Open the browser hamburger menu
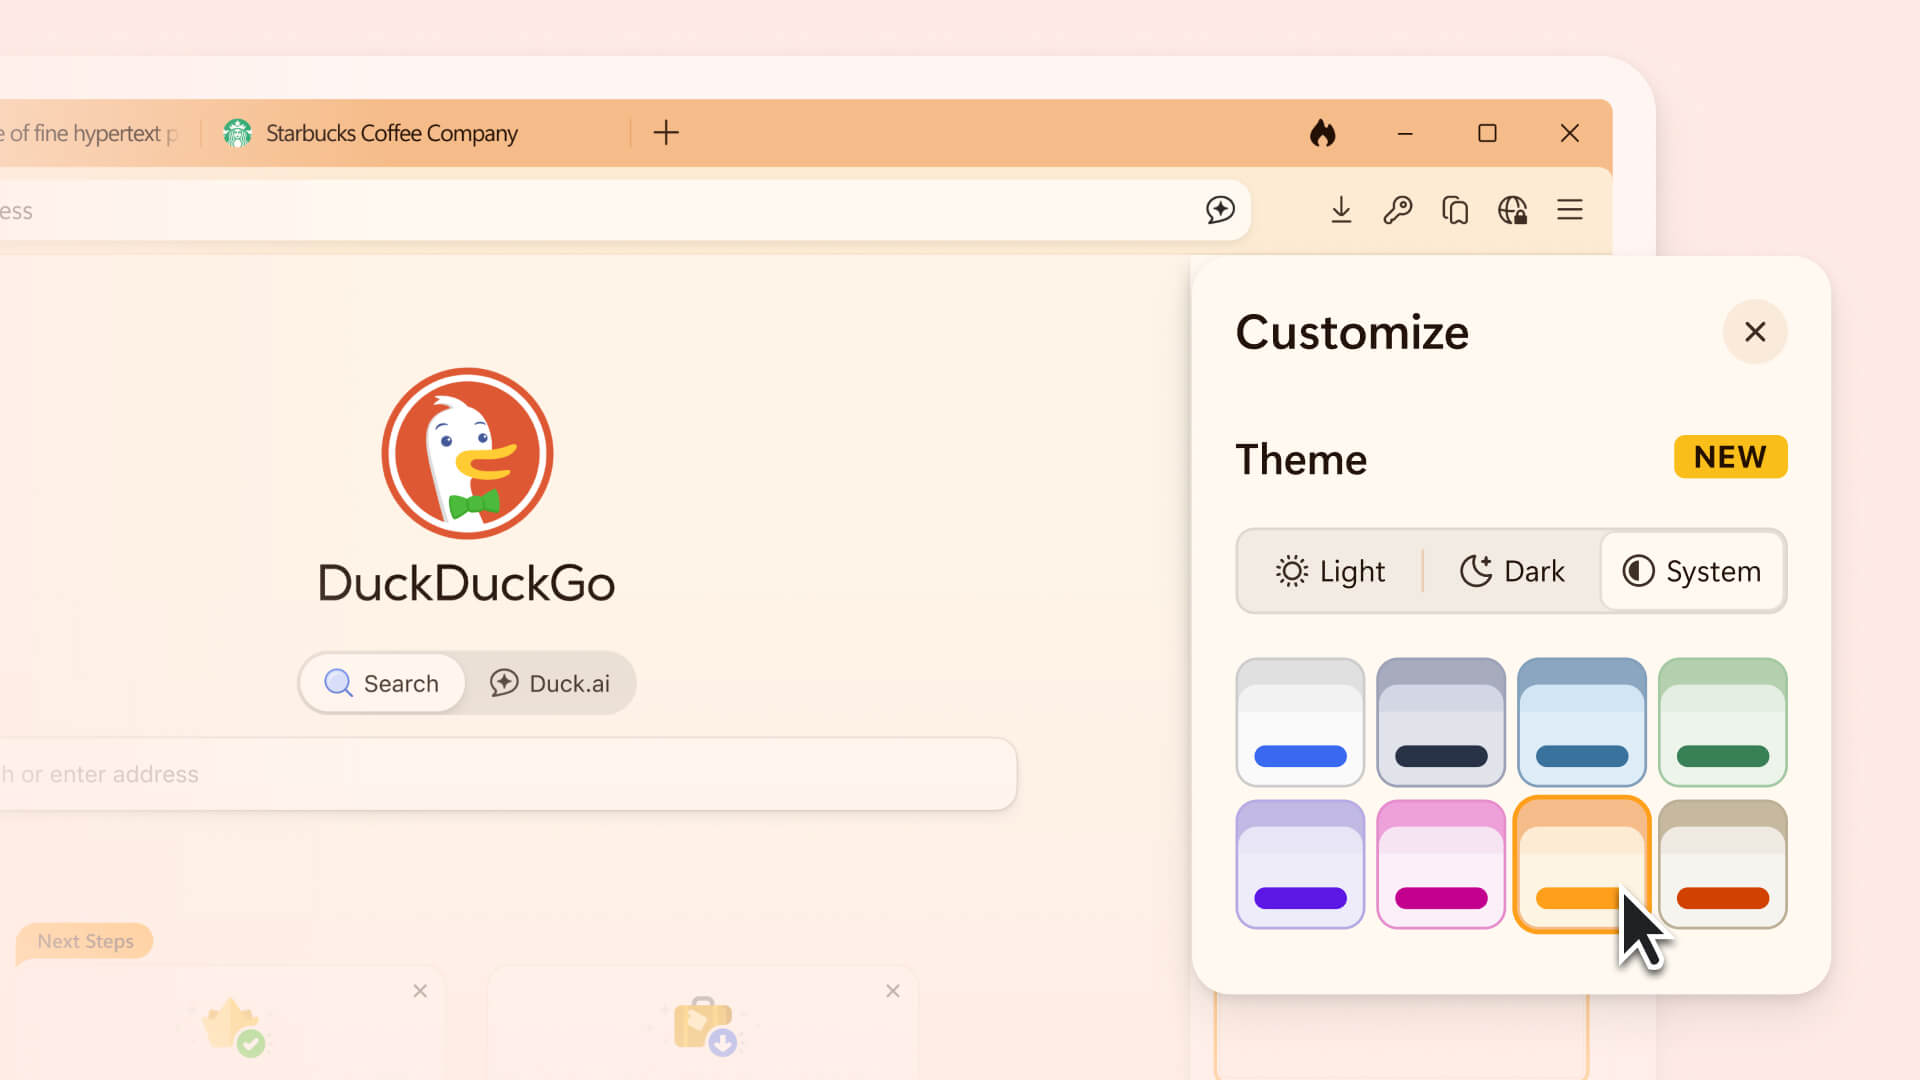This screenshot has width=1920, height=1080. coord(1570,210)
